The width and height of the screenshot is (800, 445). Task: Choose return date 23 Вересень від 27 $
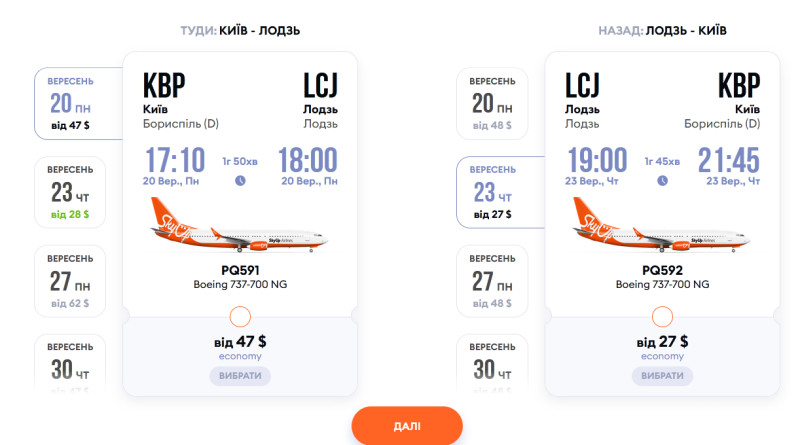[x=501, y=192]
